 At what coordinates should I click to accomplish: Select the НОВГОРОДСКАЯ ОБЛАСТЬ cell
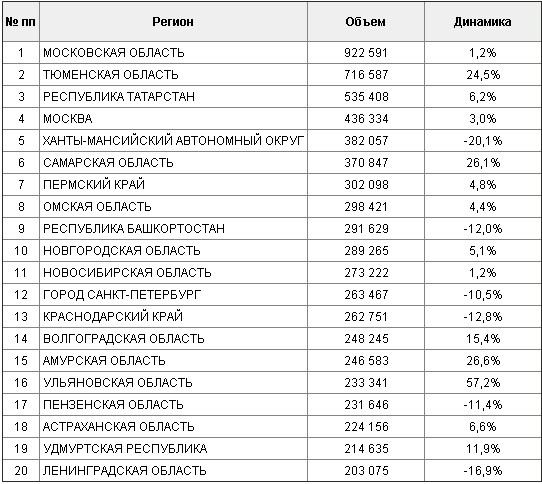pyautogui.click(x=173, y=251)
